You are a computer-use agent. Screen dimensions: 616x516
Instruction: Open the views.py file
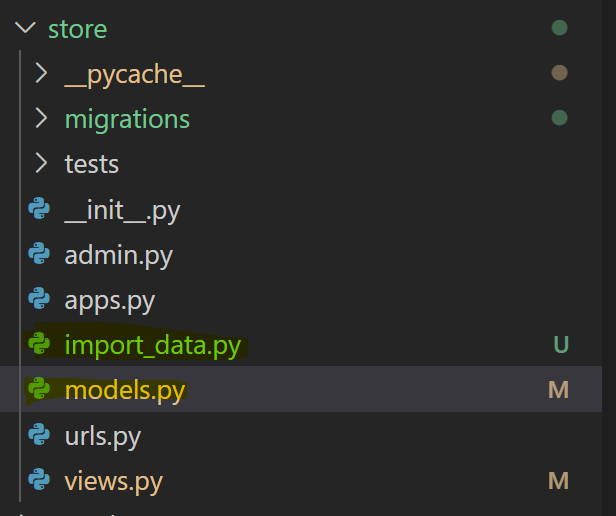tap(113, 482)
